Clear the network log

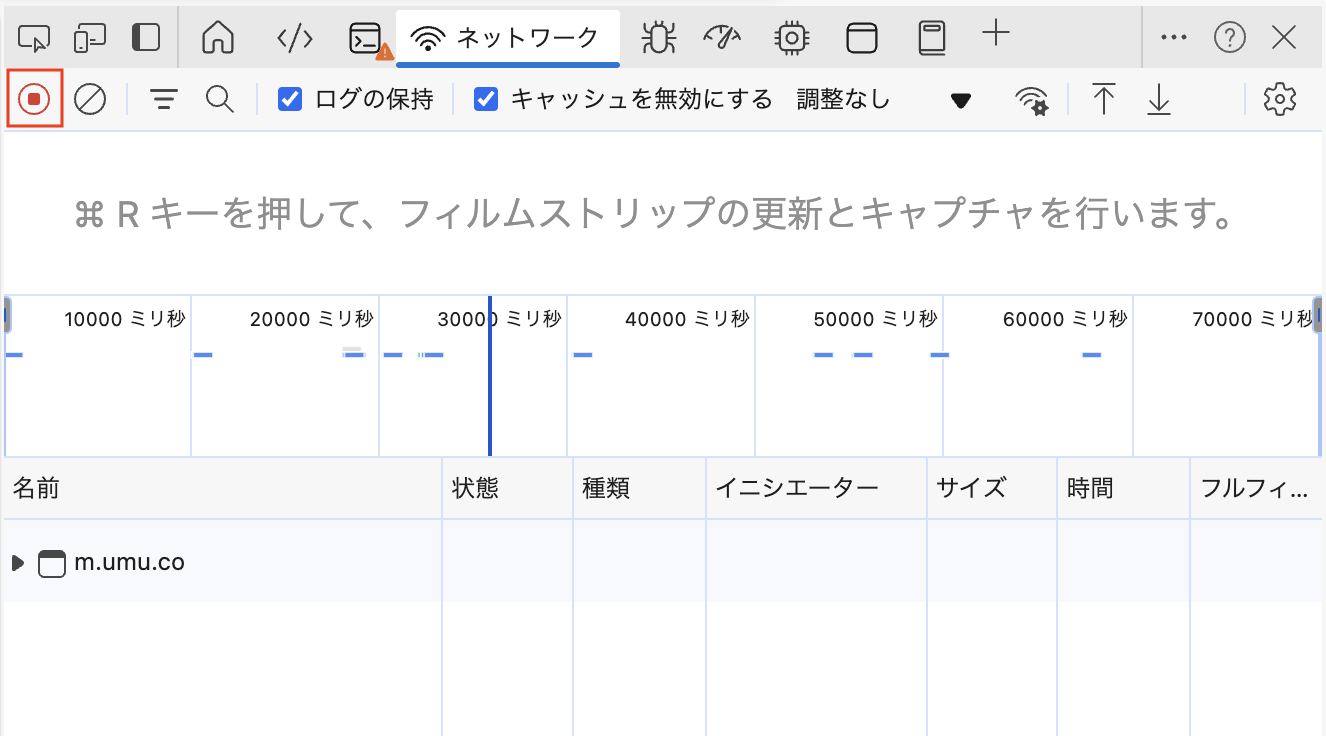(x=90, y=99)
